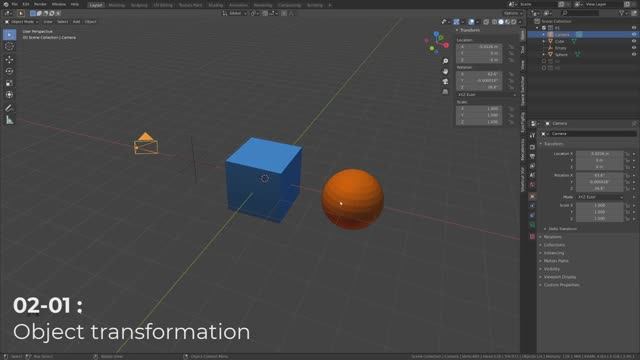This screenshot has width=640, height=360.
Task: Expand the Custom Properties panel
Action: pyautogui.click(x=561, y=285)
